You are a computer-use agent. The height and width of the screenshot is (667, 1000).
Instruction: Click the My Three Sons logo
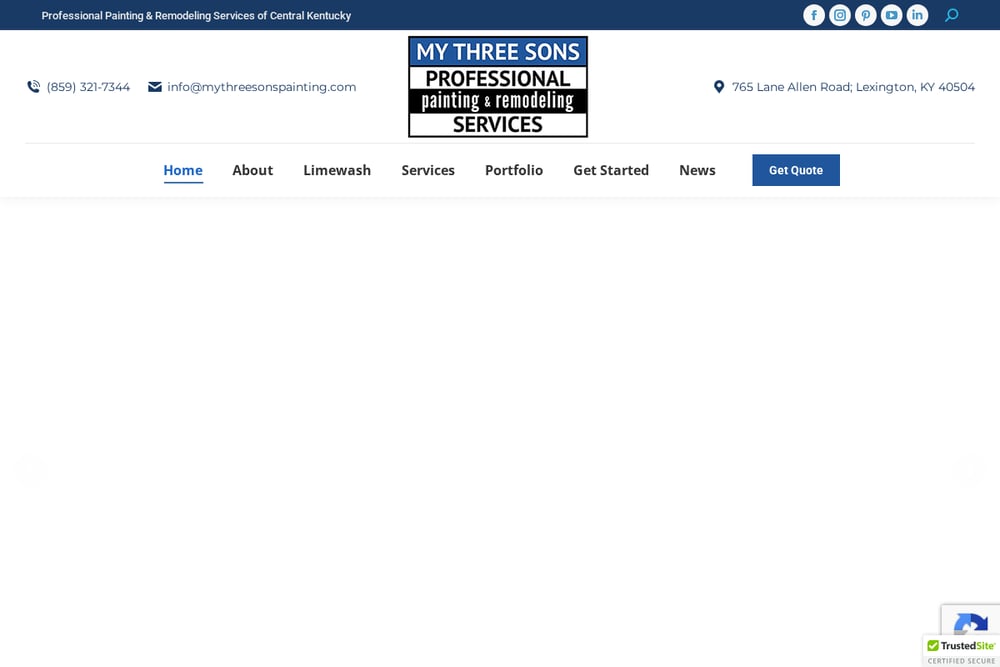[498, 87]
